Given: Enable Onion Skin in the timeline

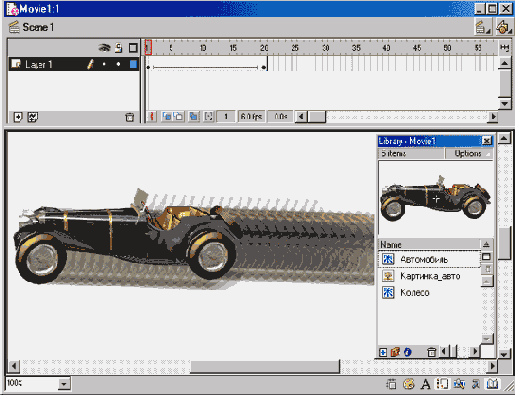Looking at the screenshot, I should coord(167,116).
